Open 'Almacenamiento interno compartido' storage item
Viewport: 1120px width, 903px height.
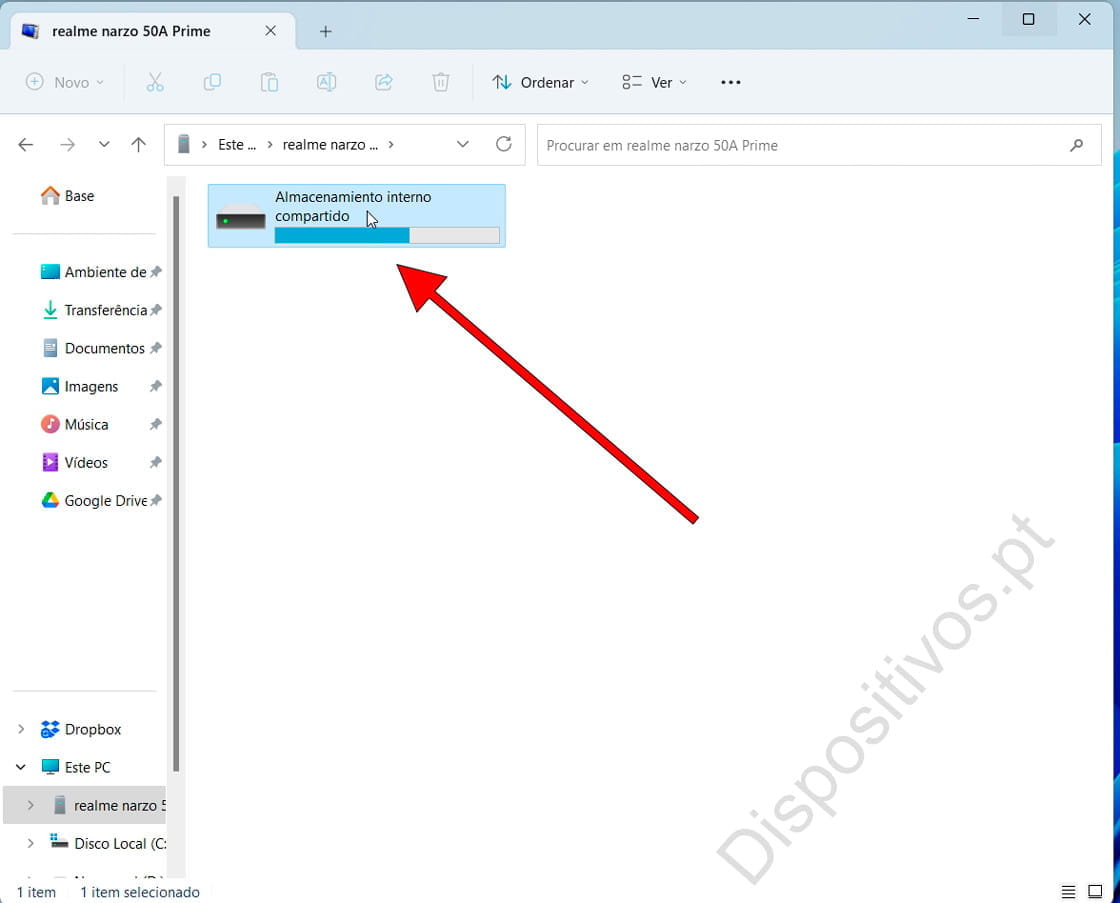[356, 216]
